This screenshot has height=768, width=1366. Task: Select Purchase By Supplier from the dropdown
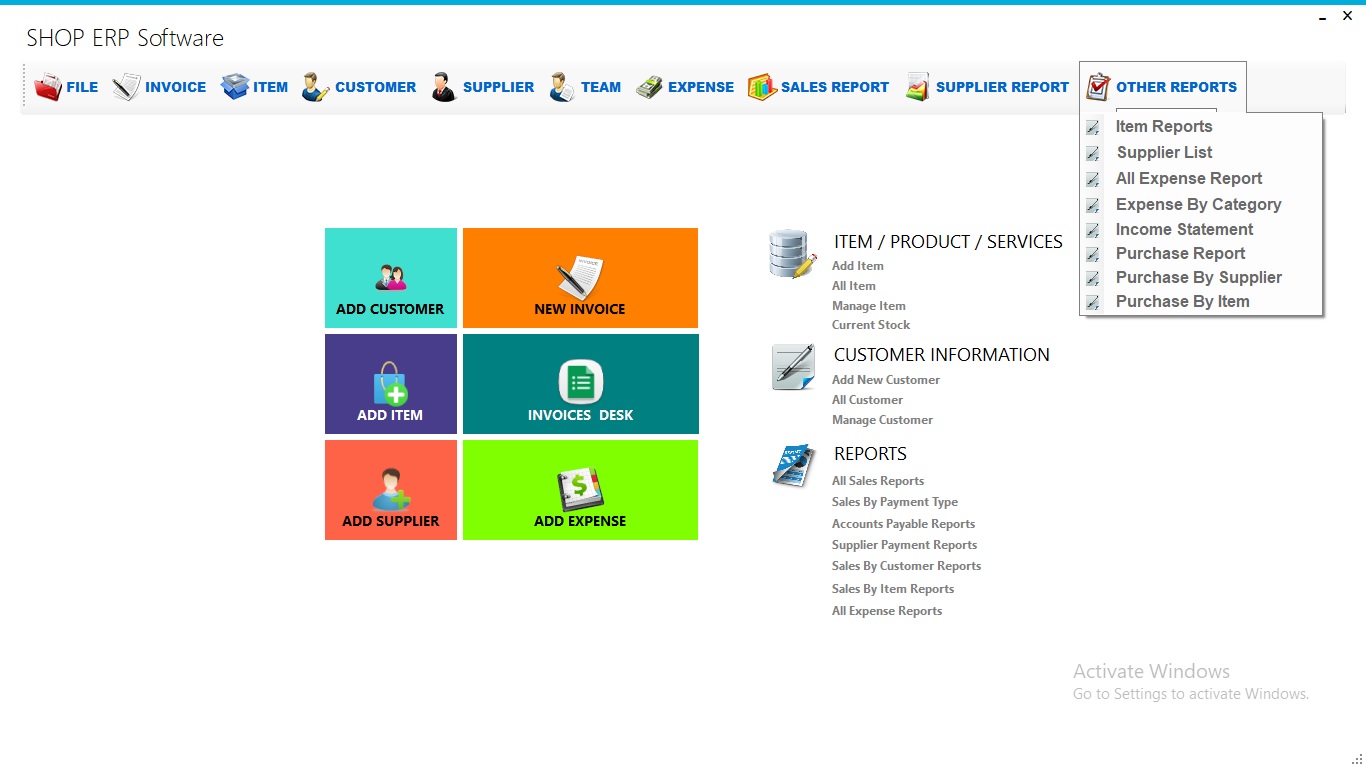point(1198,277)
